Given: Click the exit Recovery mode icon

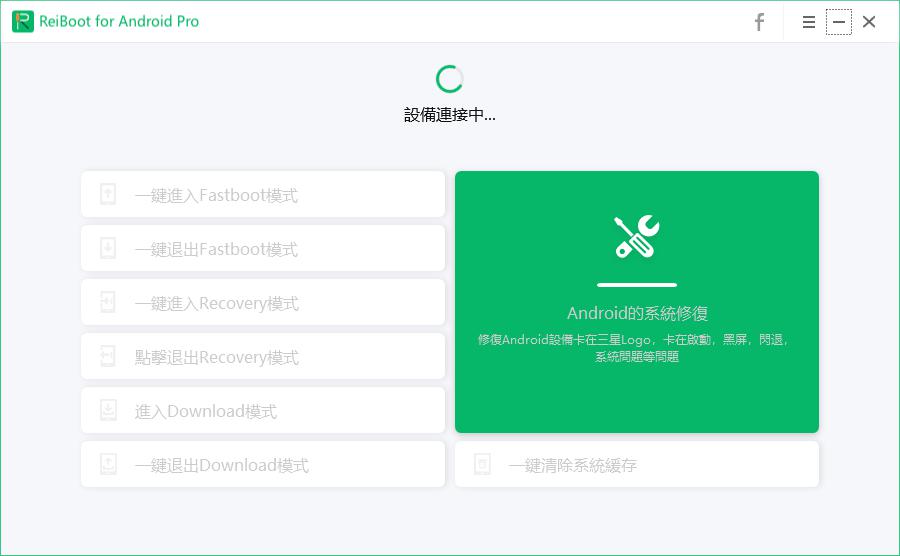Looking at the screenshot, I should [108, 356].
